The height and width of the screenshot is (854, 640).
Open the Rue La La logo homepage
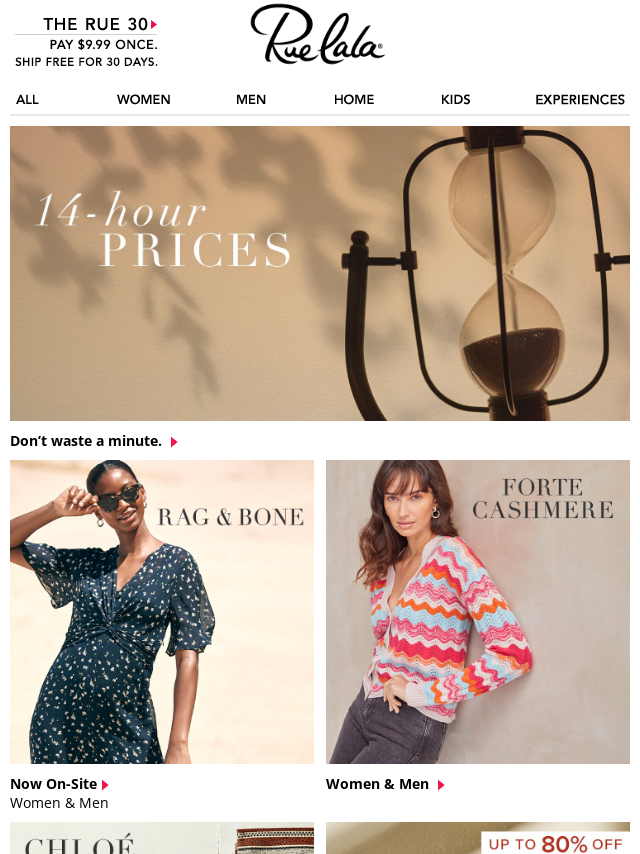318,34
